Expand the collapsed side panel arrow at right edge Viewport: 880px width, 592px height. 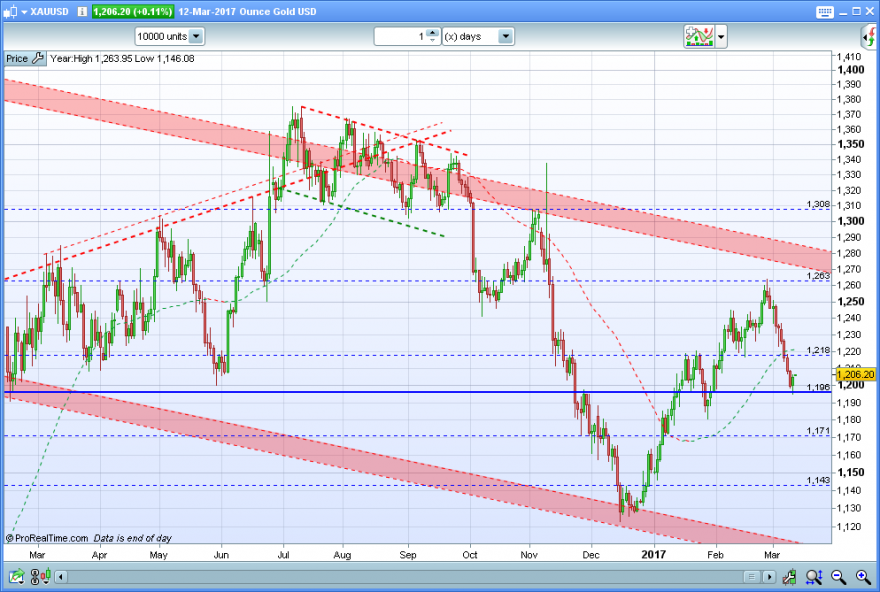pyautogui.click(x=869, y=37)
